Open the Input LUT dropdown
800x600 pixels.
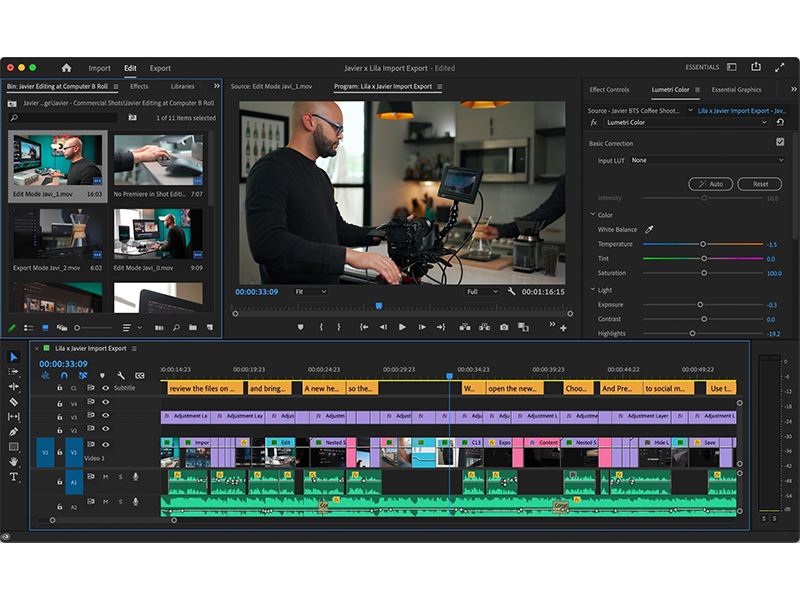706,160
